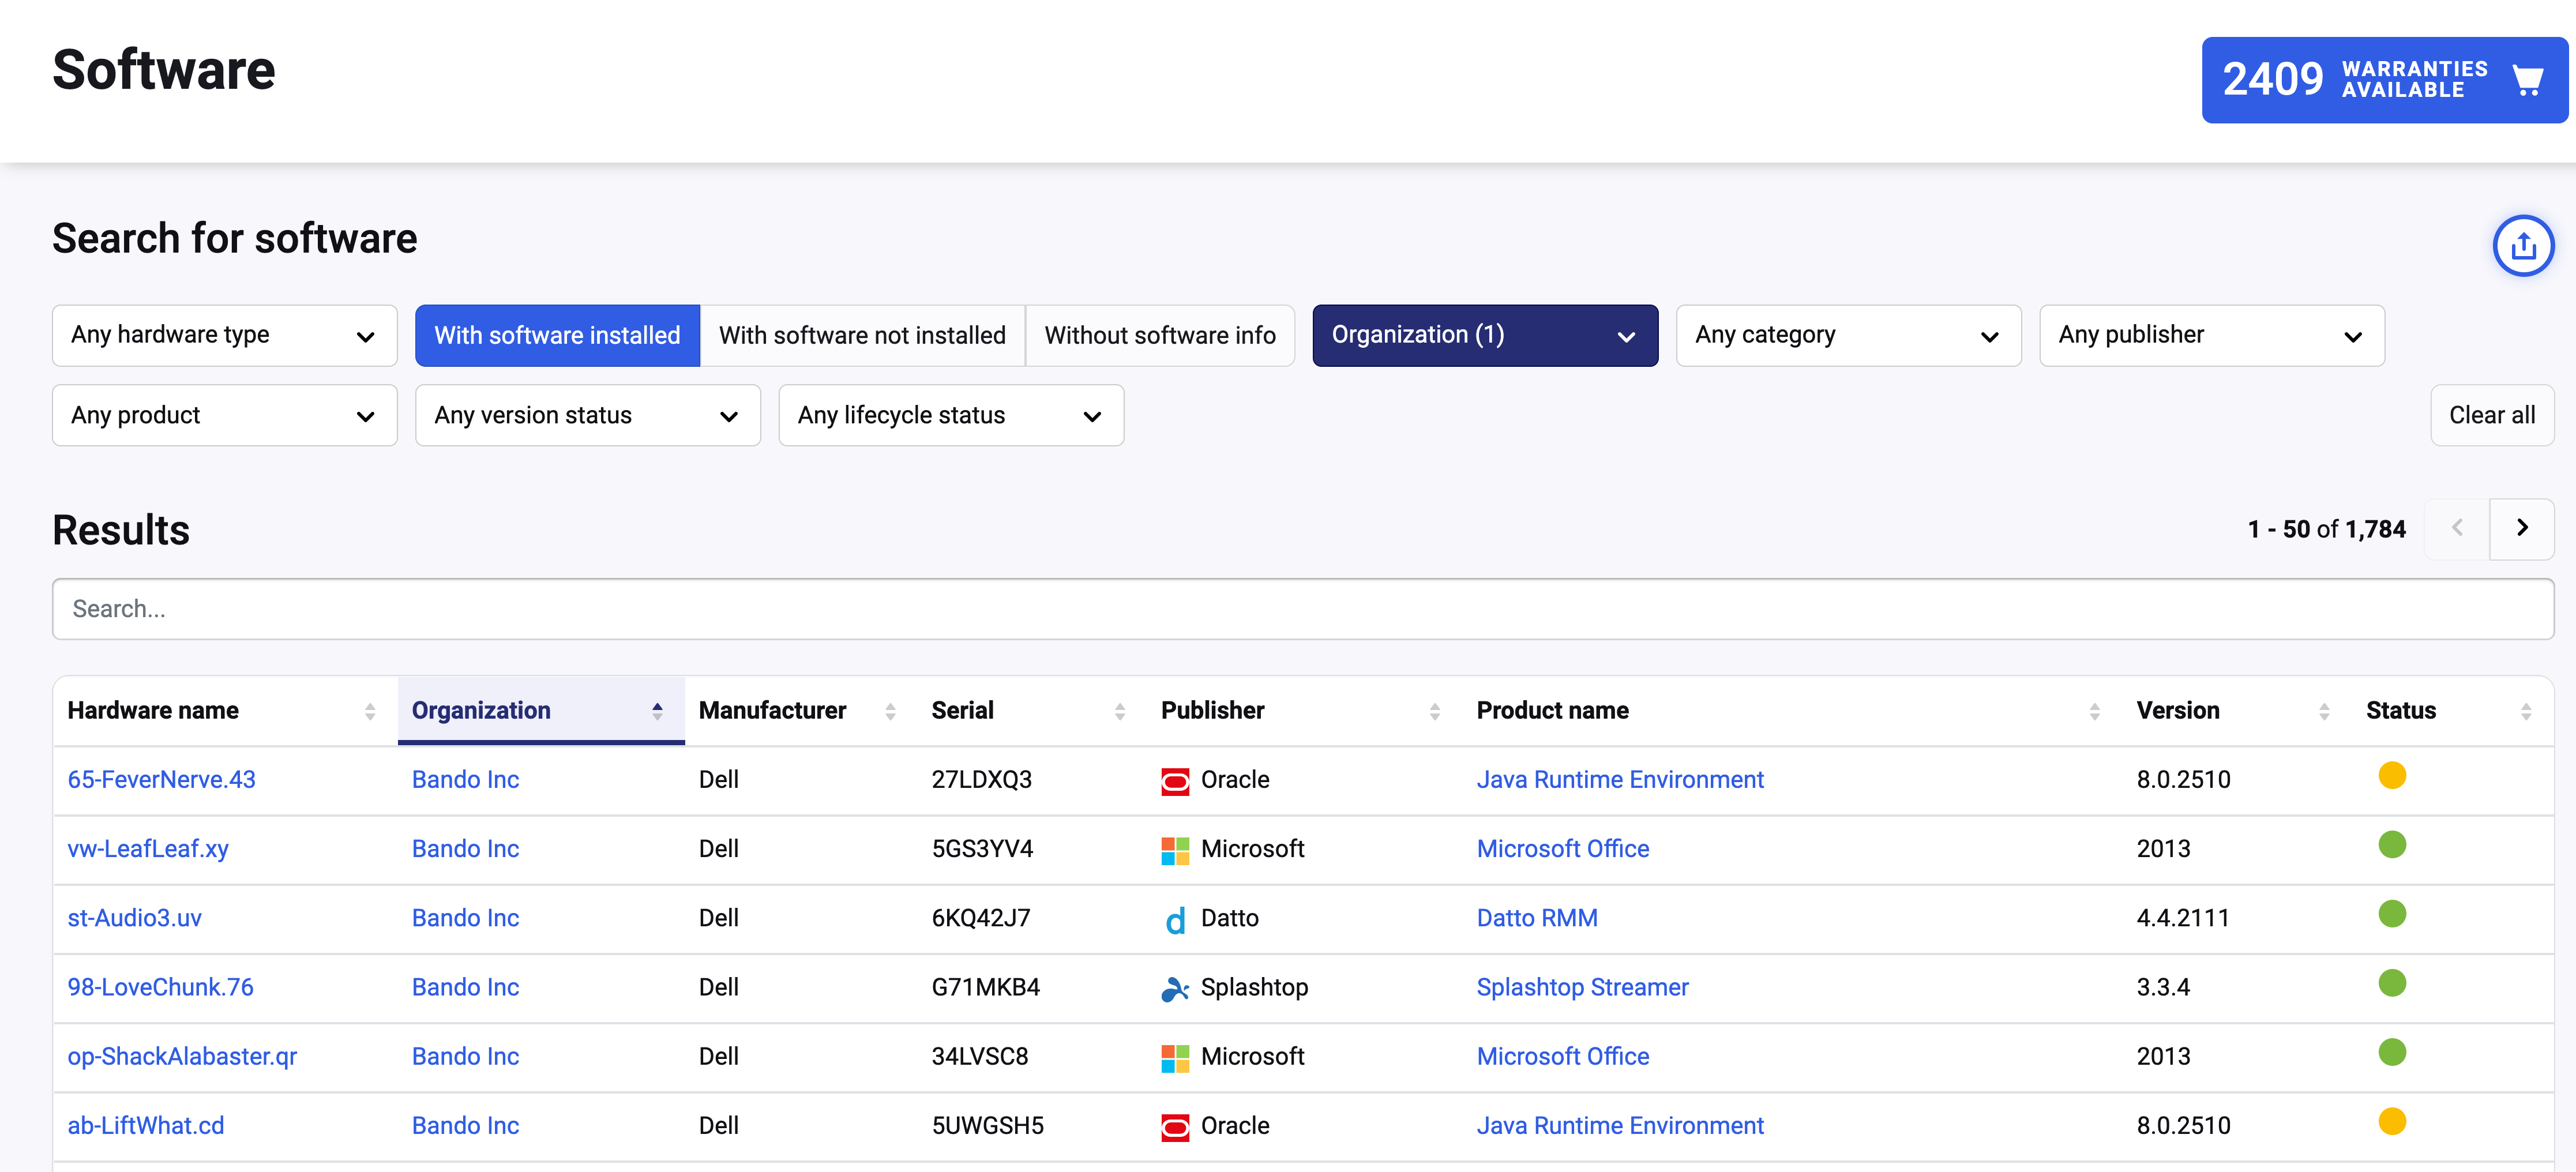The image size is (2576, 1172).
Task: Toggle Organization column sort arrow
Action: (657, 711)
